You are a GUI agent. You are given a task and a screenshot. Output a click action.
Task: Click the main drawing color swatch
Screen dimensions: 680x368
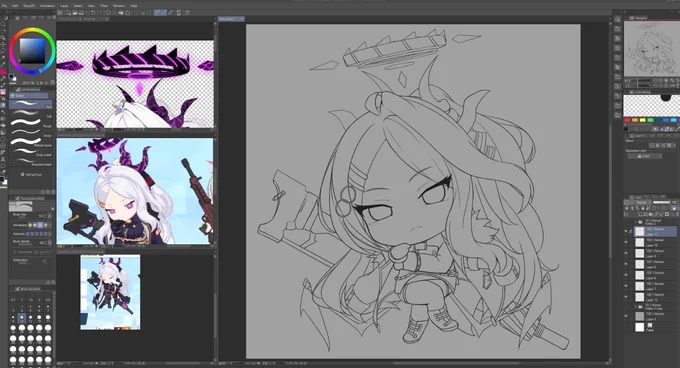(x=11, y=76)
